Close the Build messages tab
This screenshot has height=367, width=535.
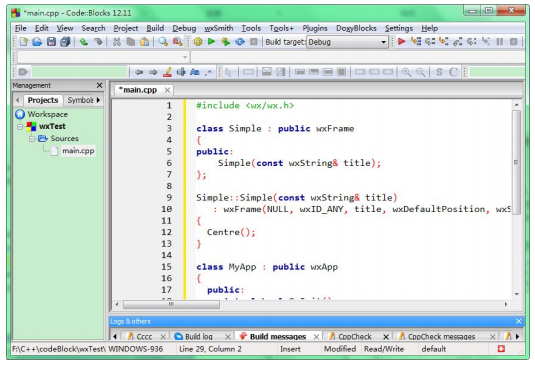coord(316,337)
